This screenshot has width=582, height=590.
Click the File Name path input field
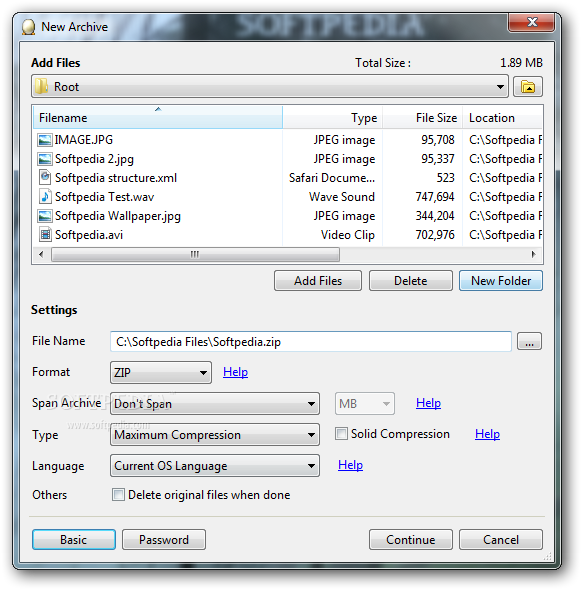(x=311, y=341)
